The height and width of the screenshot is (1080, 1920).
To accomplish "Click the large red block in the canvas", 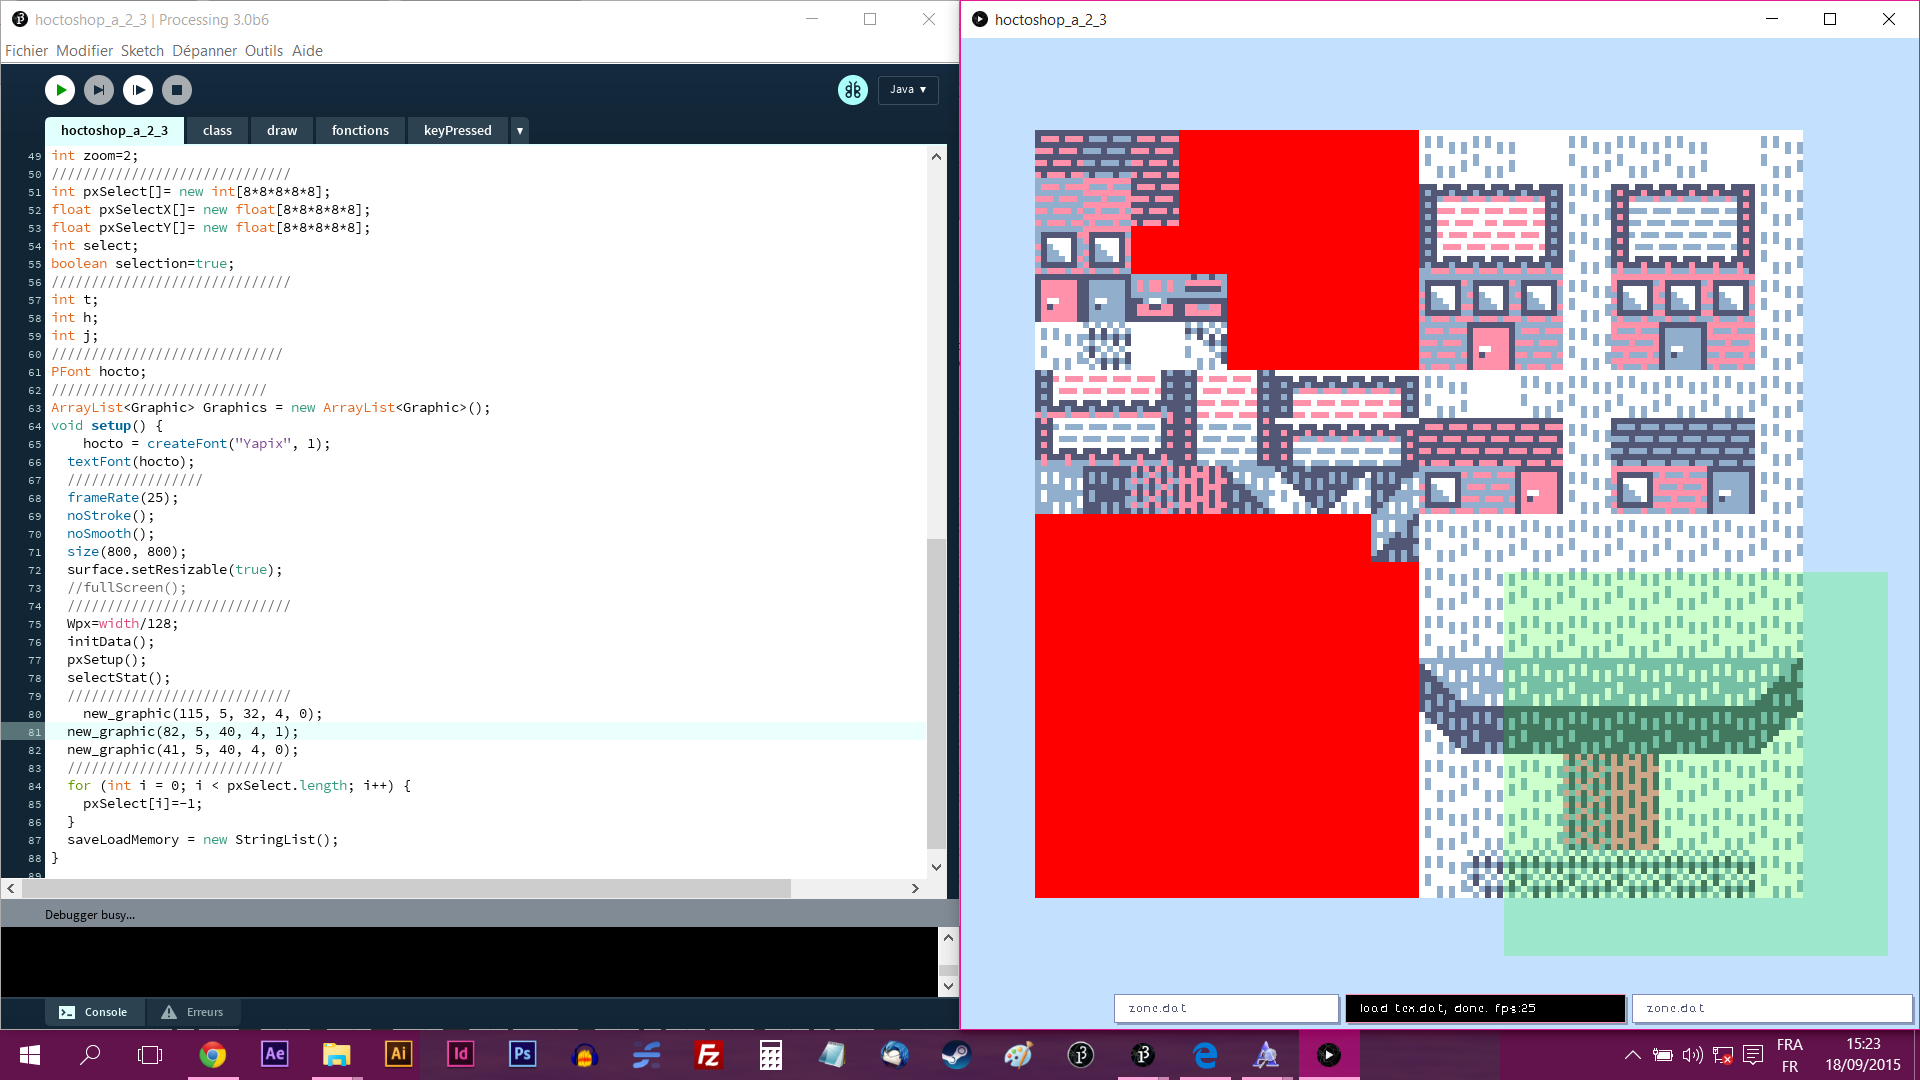I will coord(1226,705).
